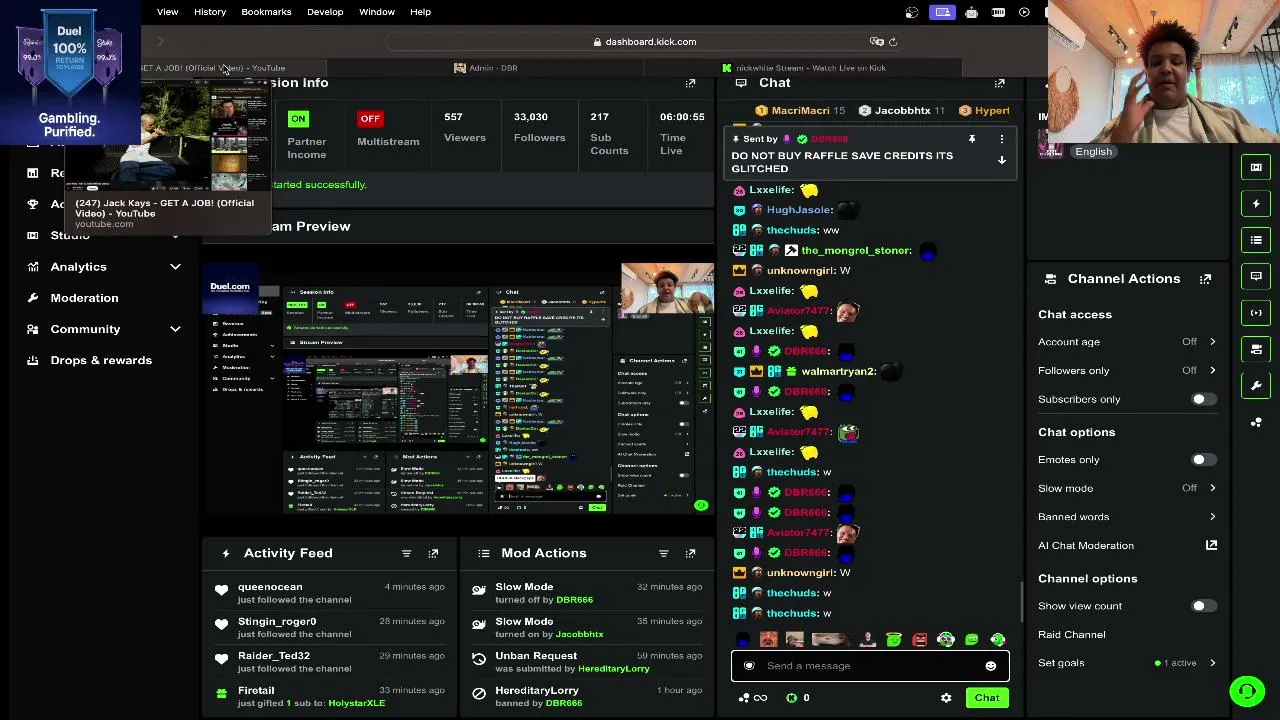Open the Bookmarks menu
Image resolution: width=1280 pixels, height=720 pixels.
pos(266,12)
